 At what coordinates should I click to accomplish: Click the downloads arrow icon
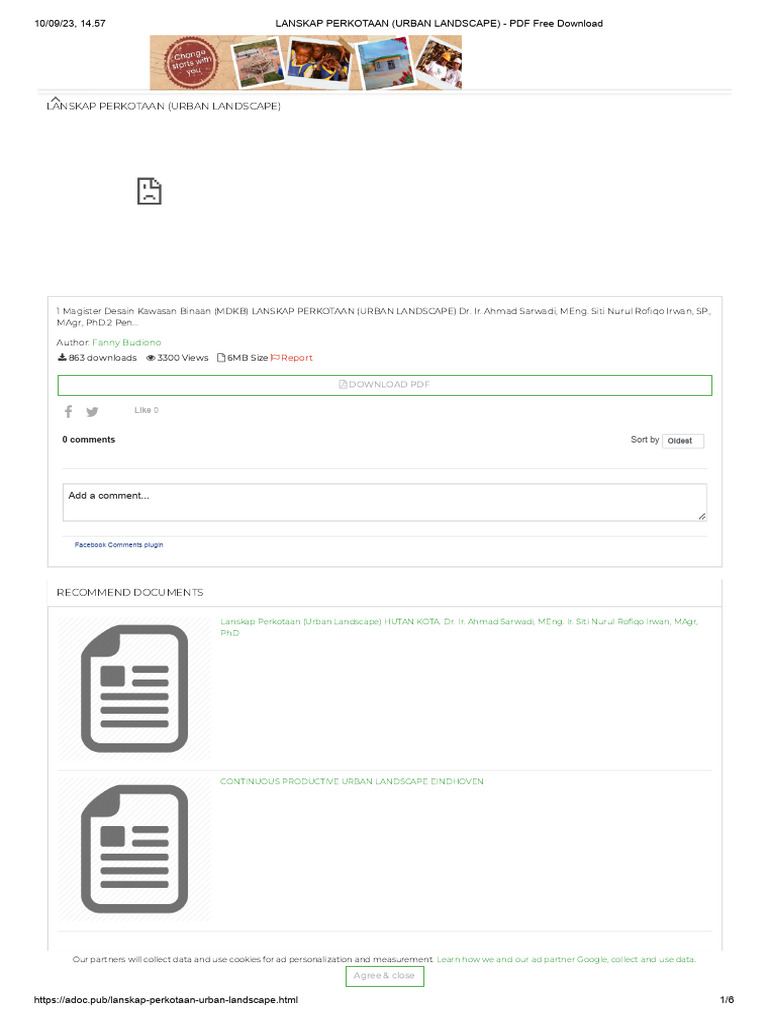click(62, 358)
